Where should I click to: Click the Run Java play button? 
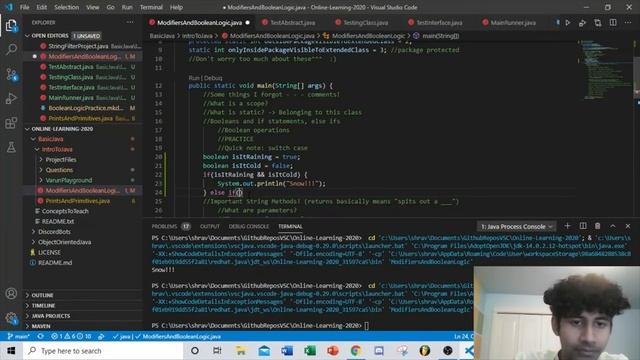coord(568,23)
